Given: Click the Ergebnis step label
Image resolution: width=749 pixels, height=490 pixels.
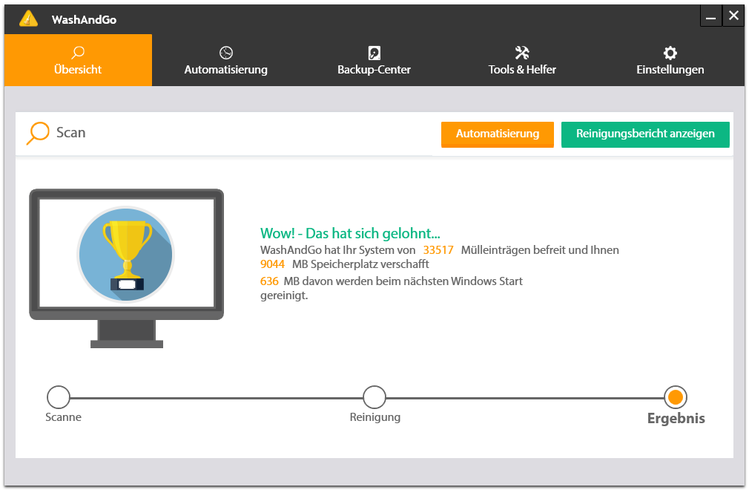Looking at the screenshot, I should coord(676,418).
